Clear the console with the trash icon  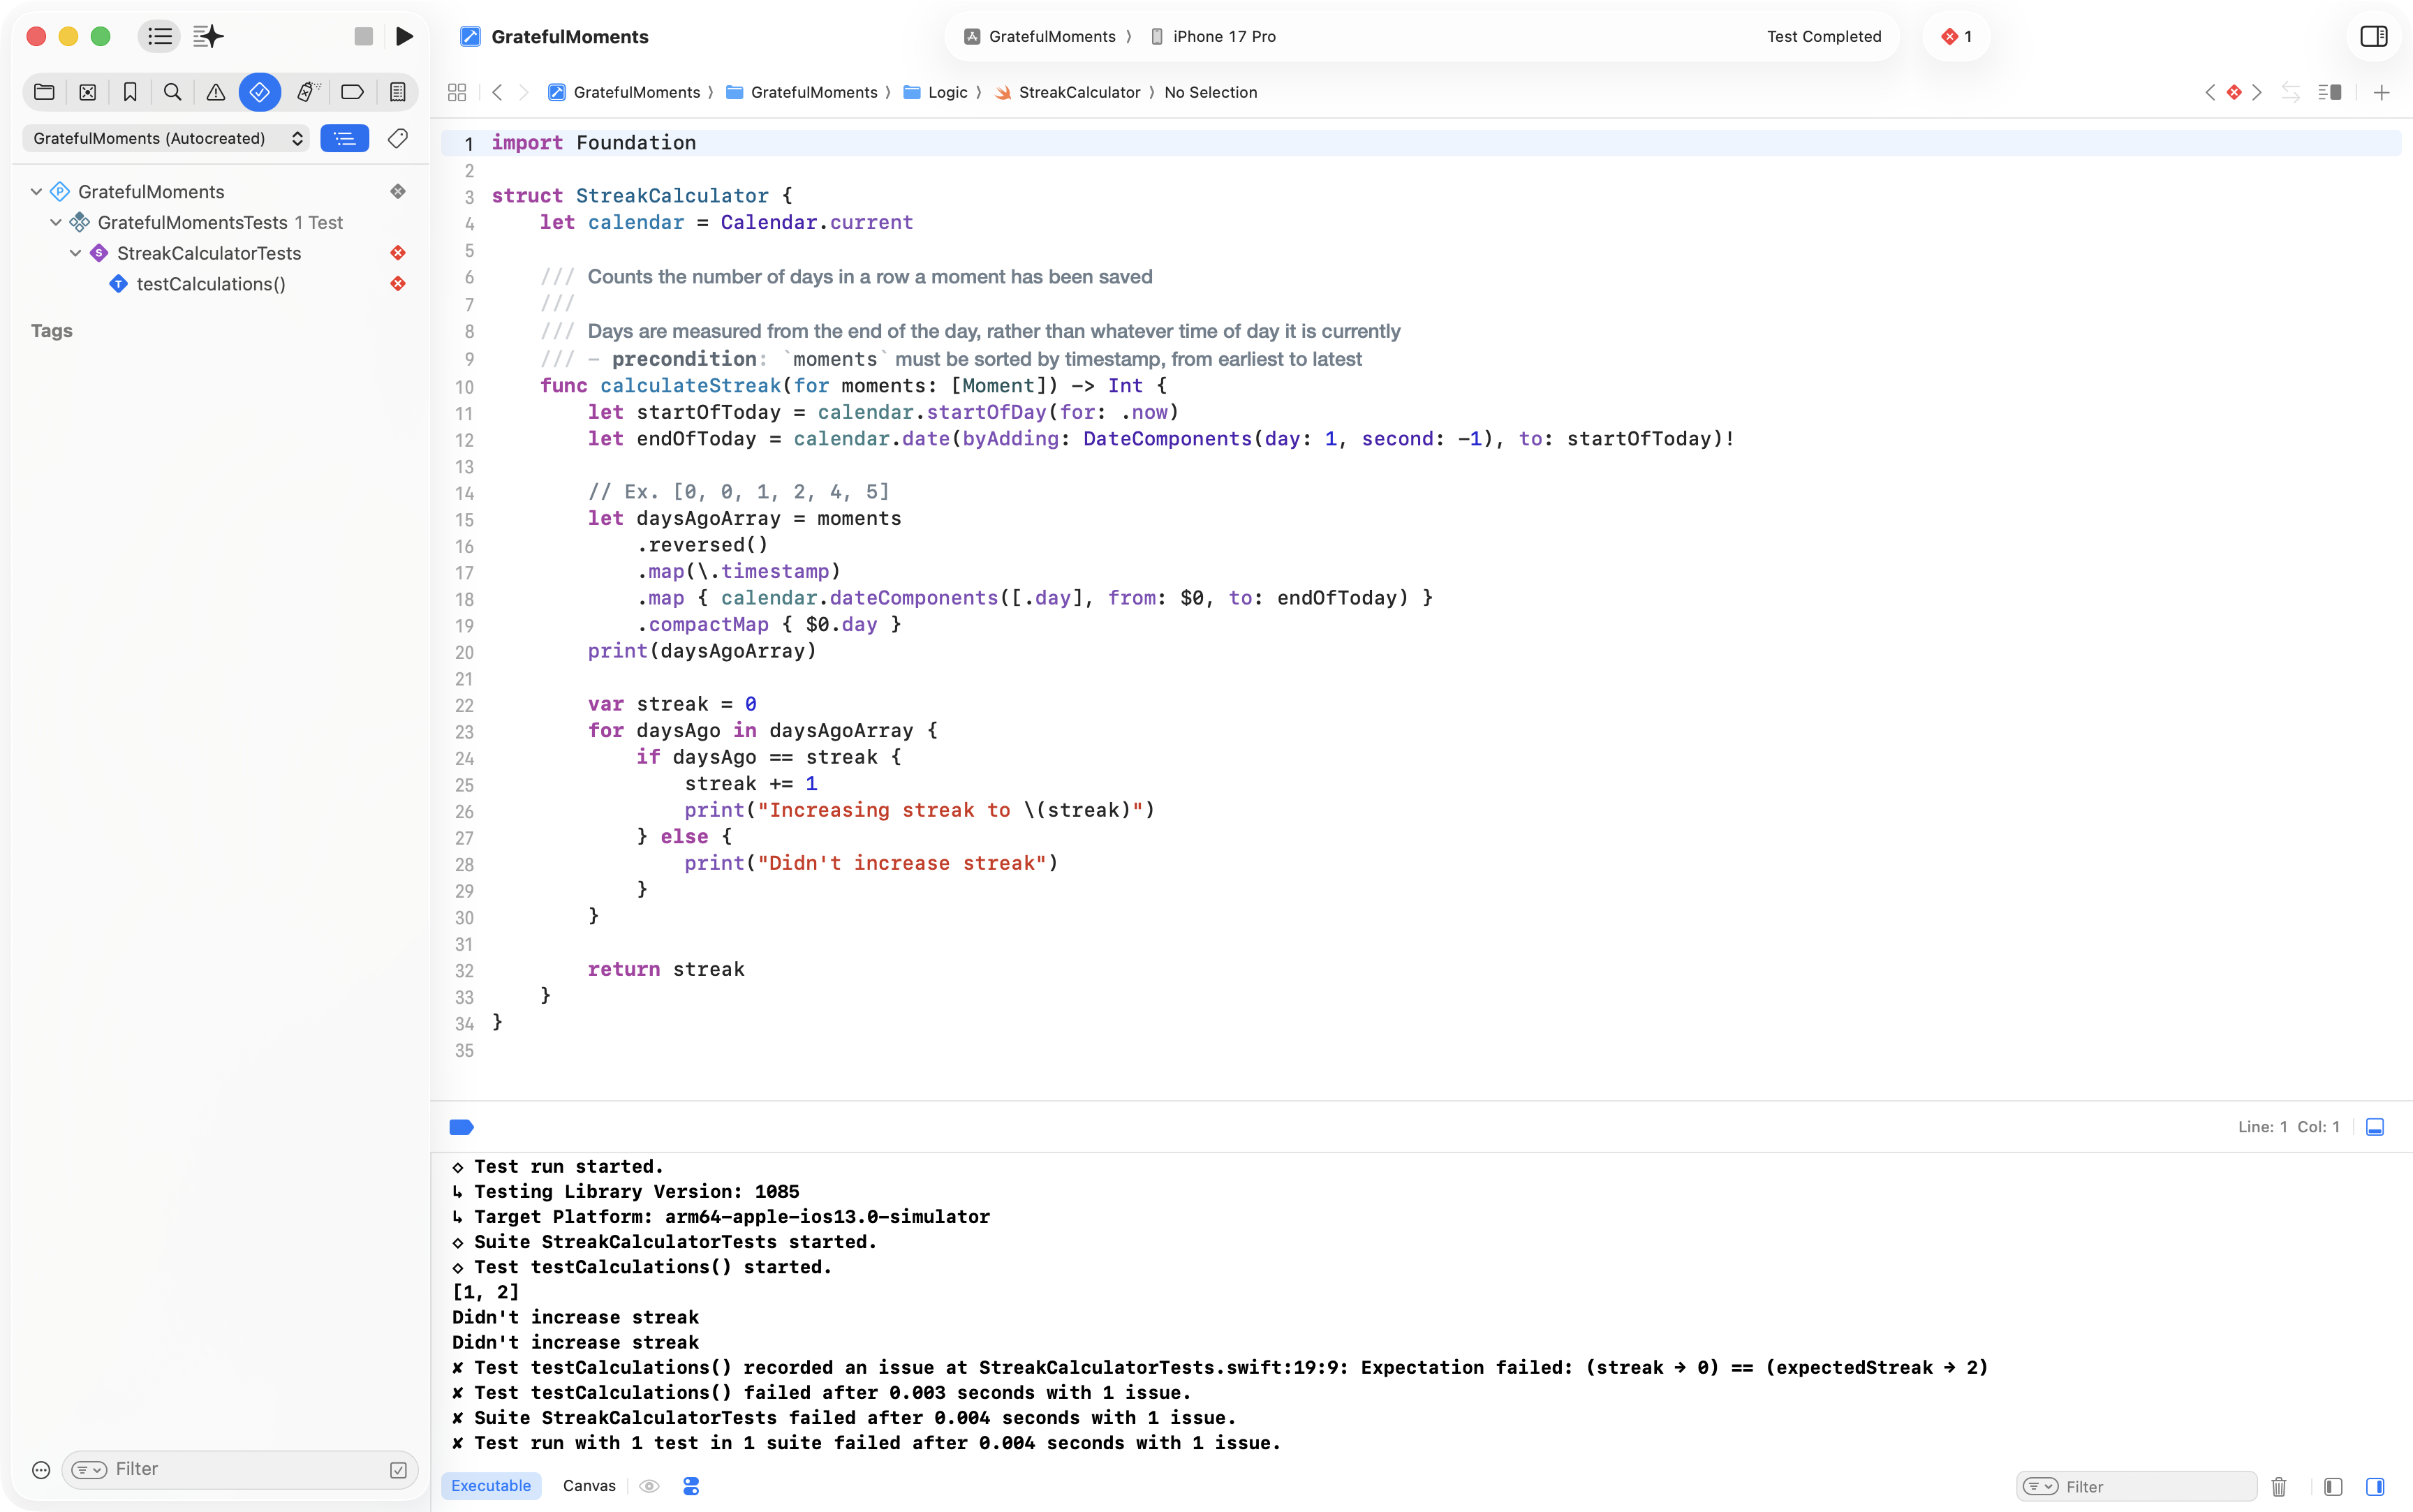click(x=2279, y=1487)
